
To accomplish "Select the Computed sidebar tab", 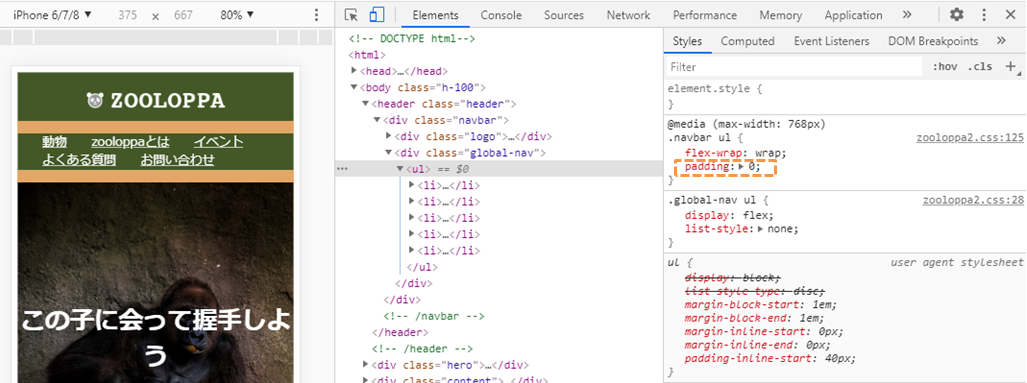I will tap(747, 41).
